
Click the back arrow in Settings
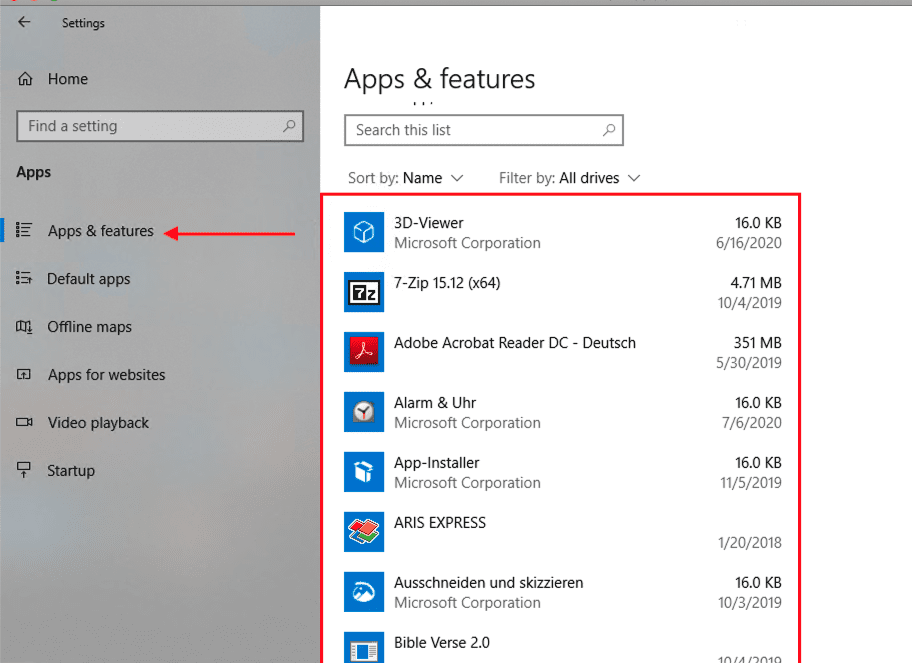coord(24,22)
